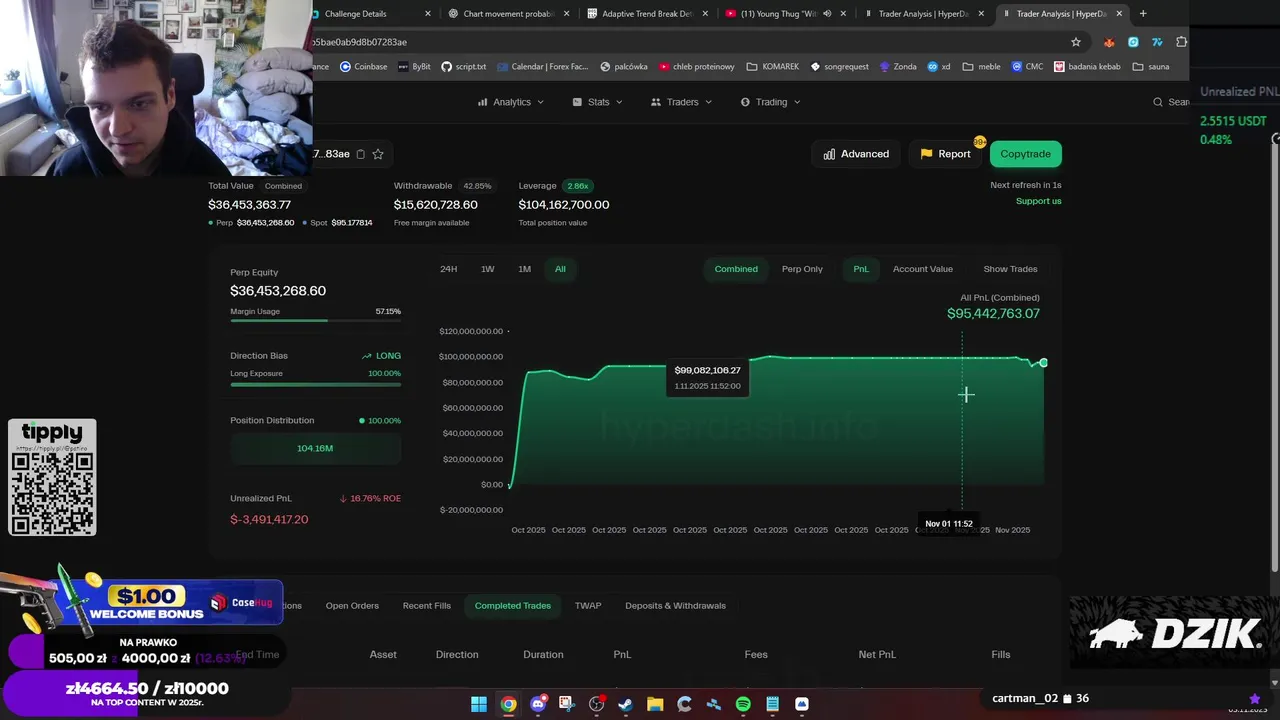1280x720 pixels.
Task: Copy the trader address with the copy icon
Action: pos(361,154)
